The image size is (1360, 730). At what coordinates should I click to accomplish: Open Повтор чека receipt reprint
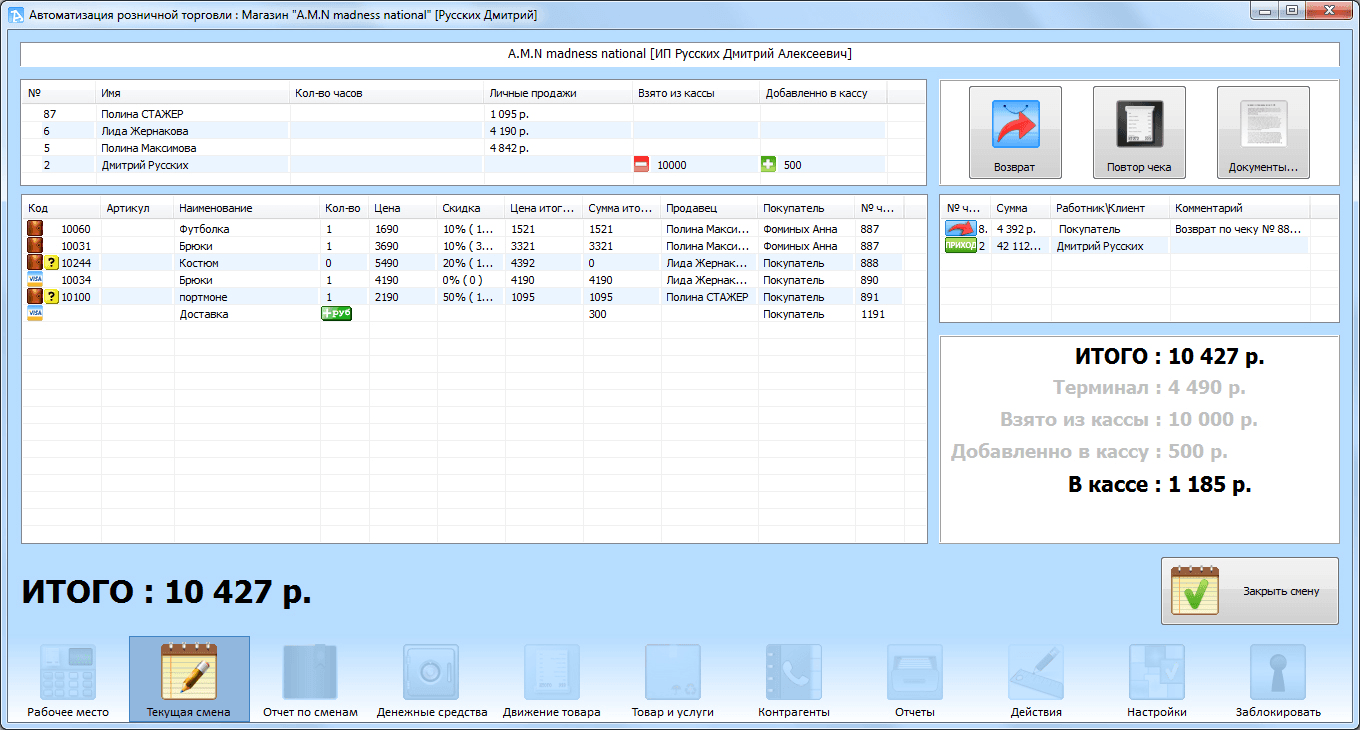tap(1139, 132)
